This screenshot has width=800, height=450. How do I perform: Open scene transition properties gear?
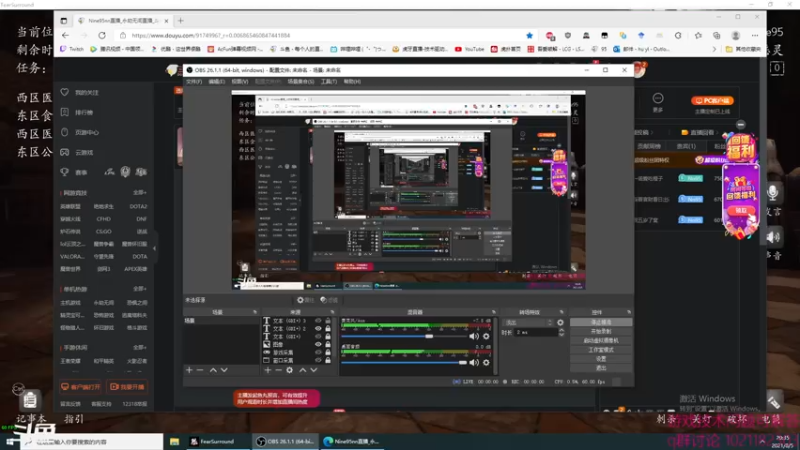560,322
